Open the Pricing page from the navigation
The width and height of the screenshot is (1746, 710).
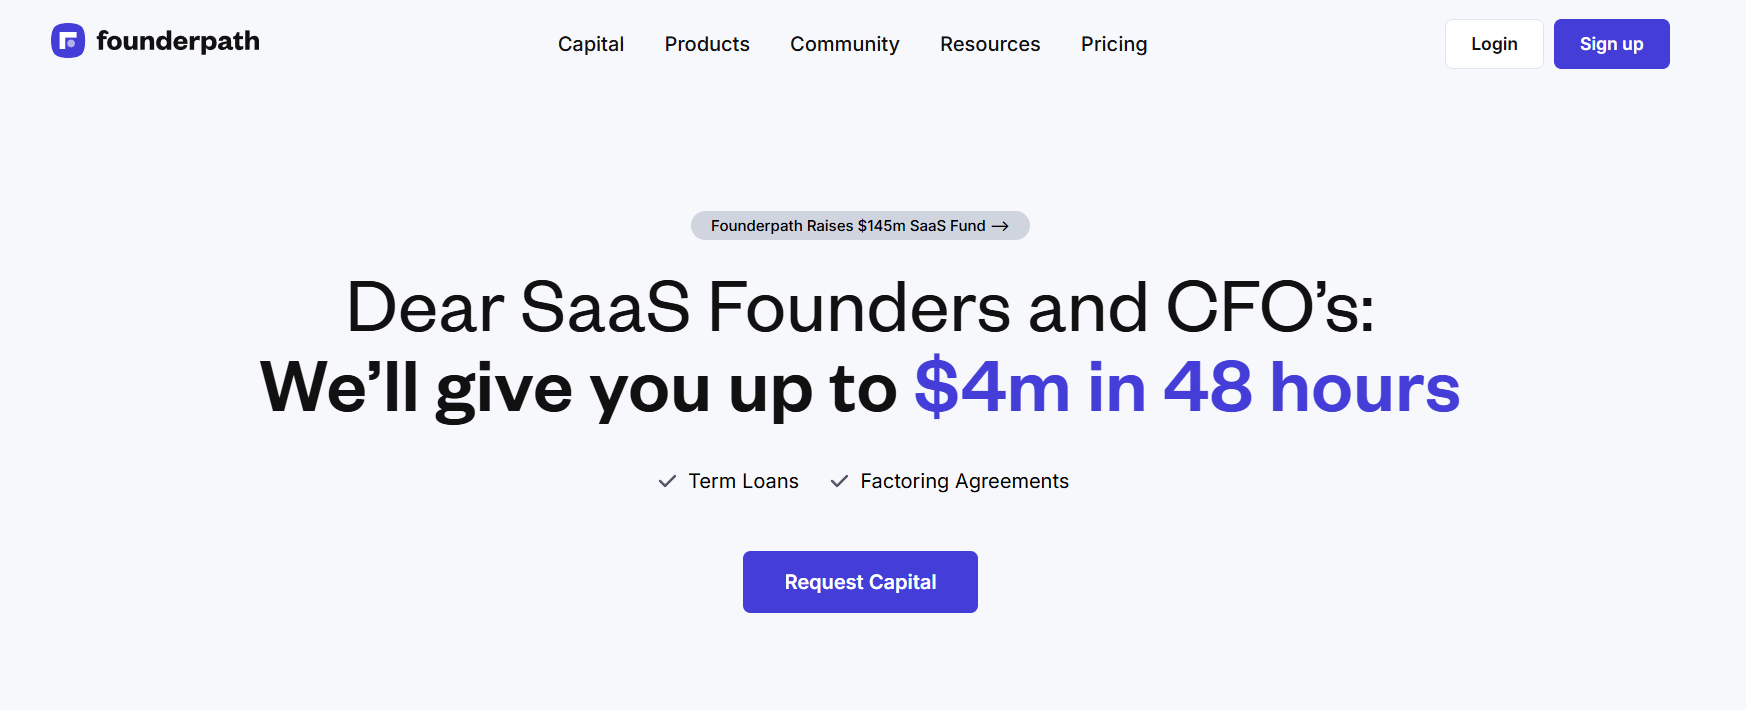1113,44
